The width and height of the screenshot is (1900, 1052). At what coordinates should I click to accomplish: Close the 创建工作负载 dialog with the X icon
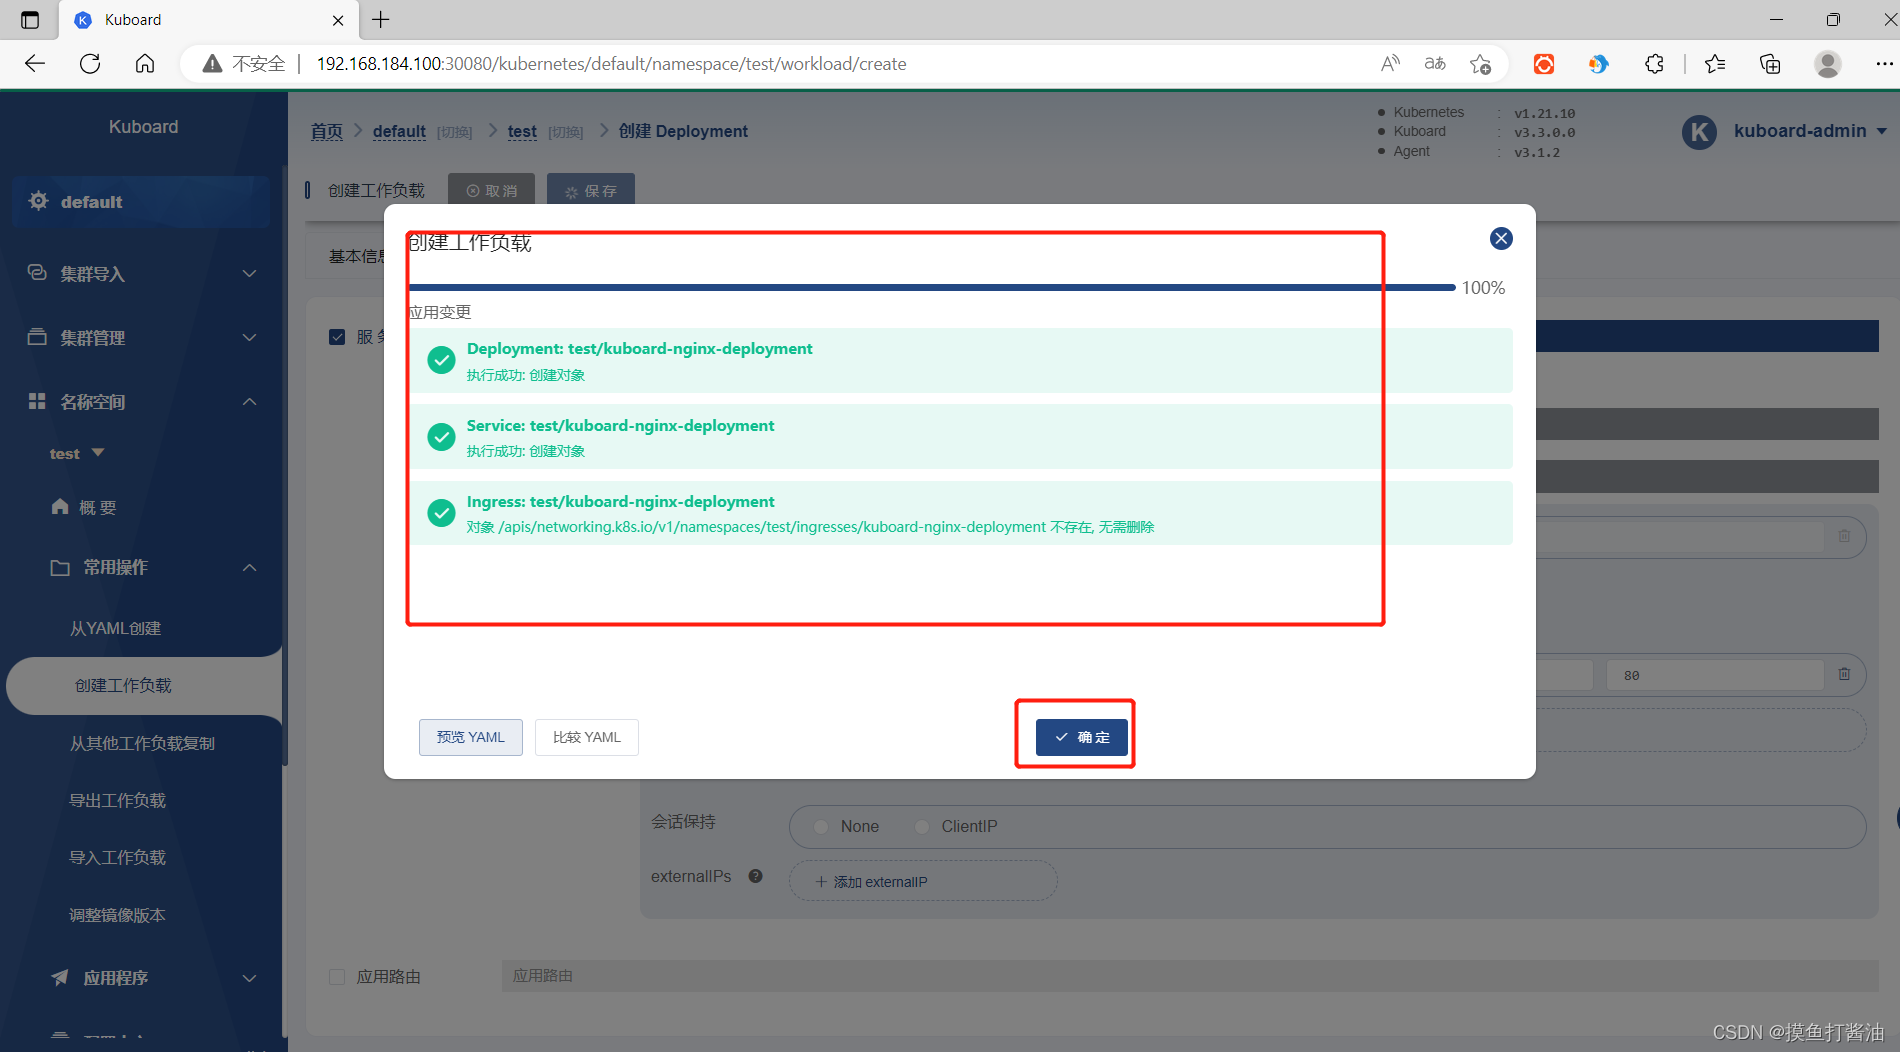coord(1501,238)
